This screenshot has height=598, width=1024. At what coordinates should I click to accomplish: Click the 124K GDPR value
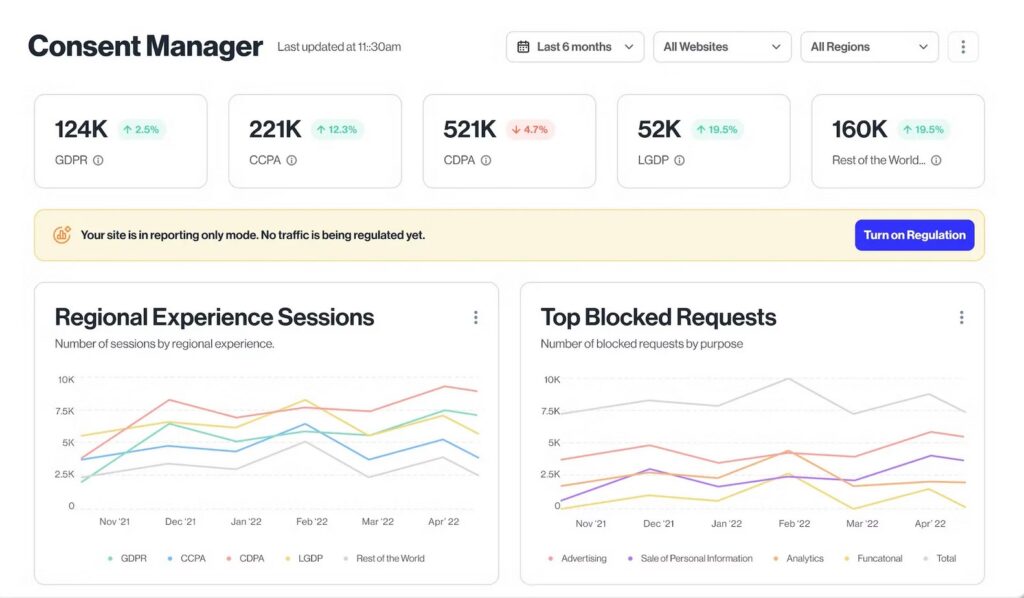81,129
